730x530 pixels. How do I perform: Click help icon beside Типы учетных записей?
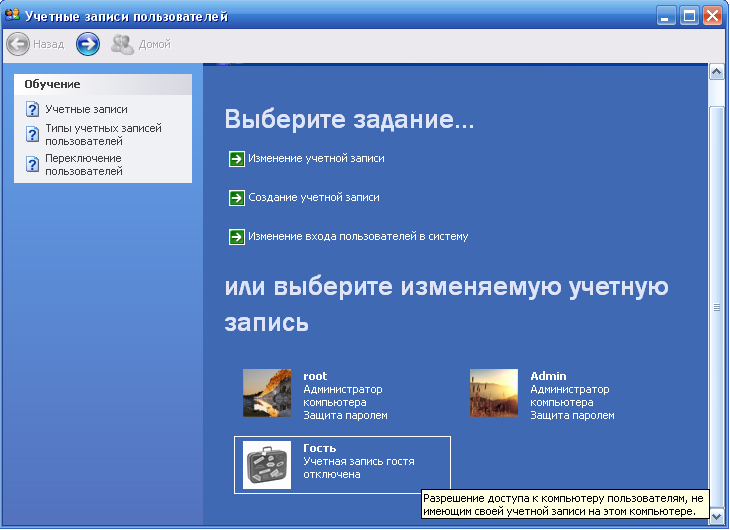pos(32,135)
